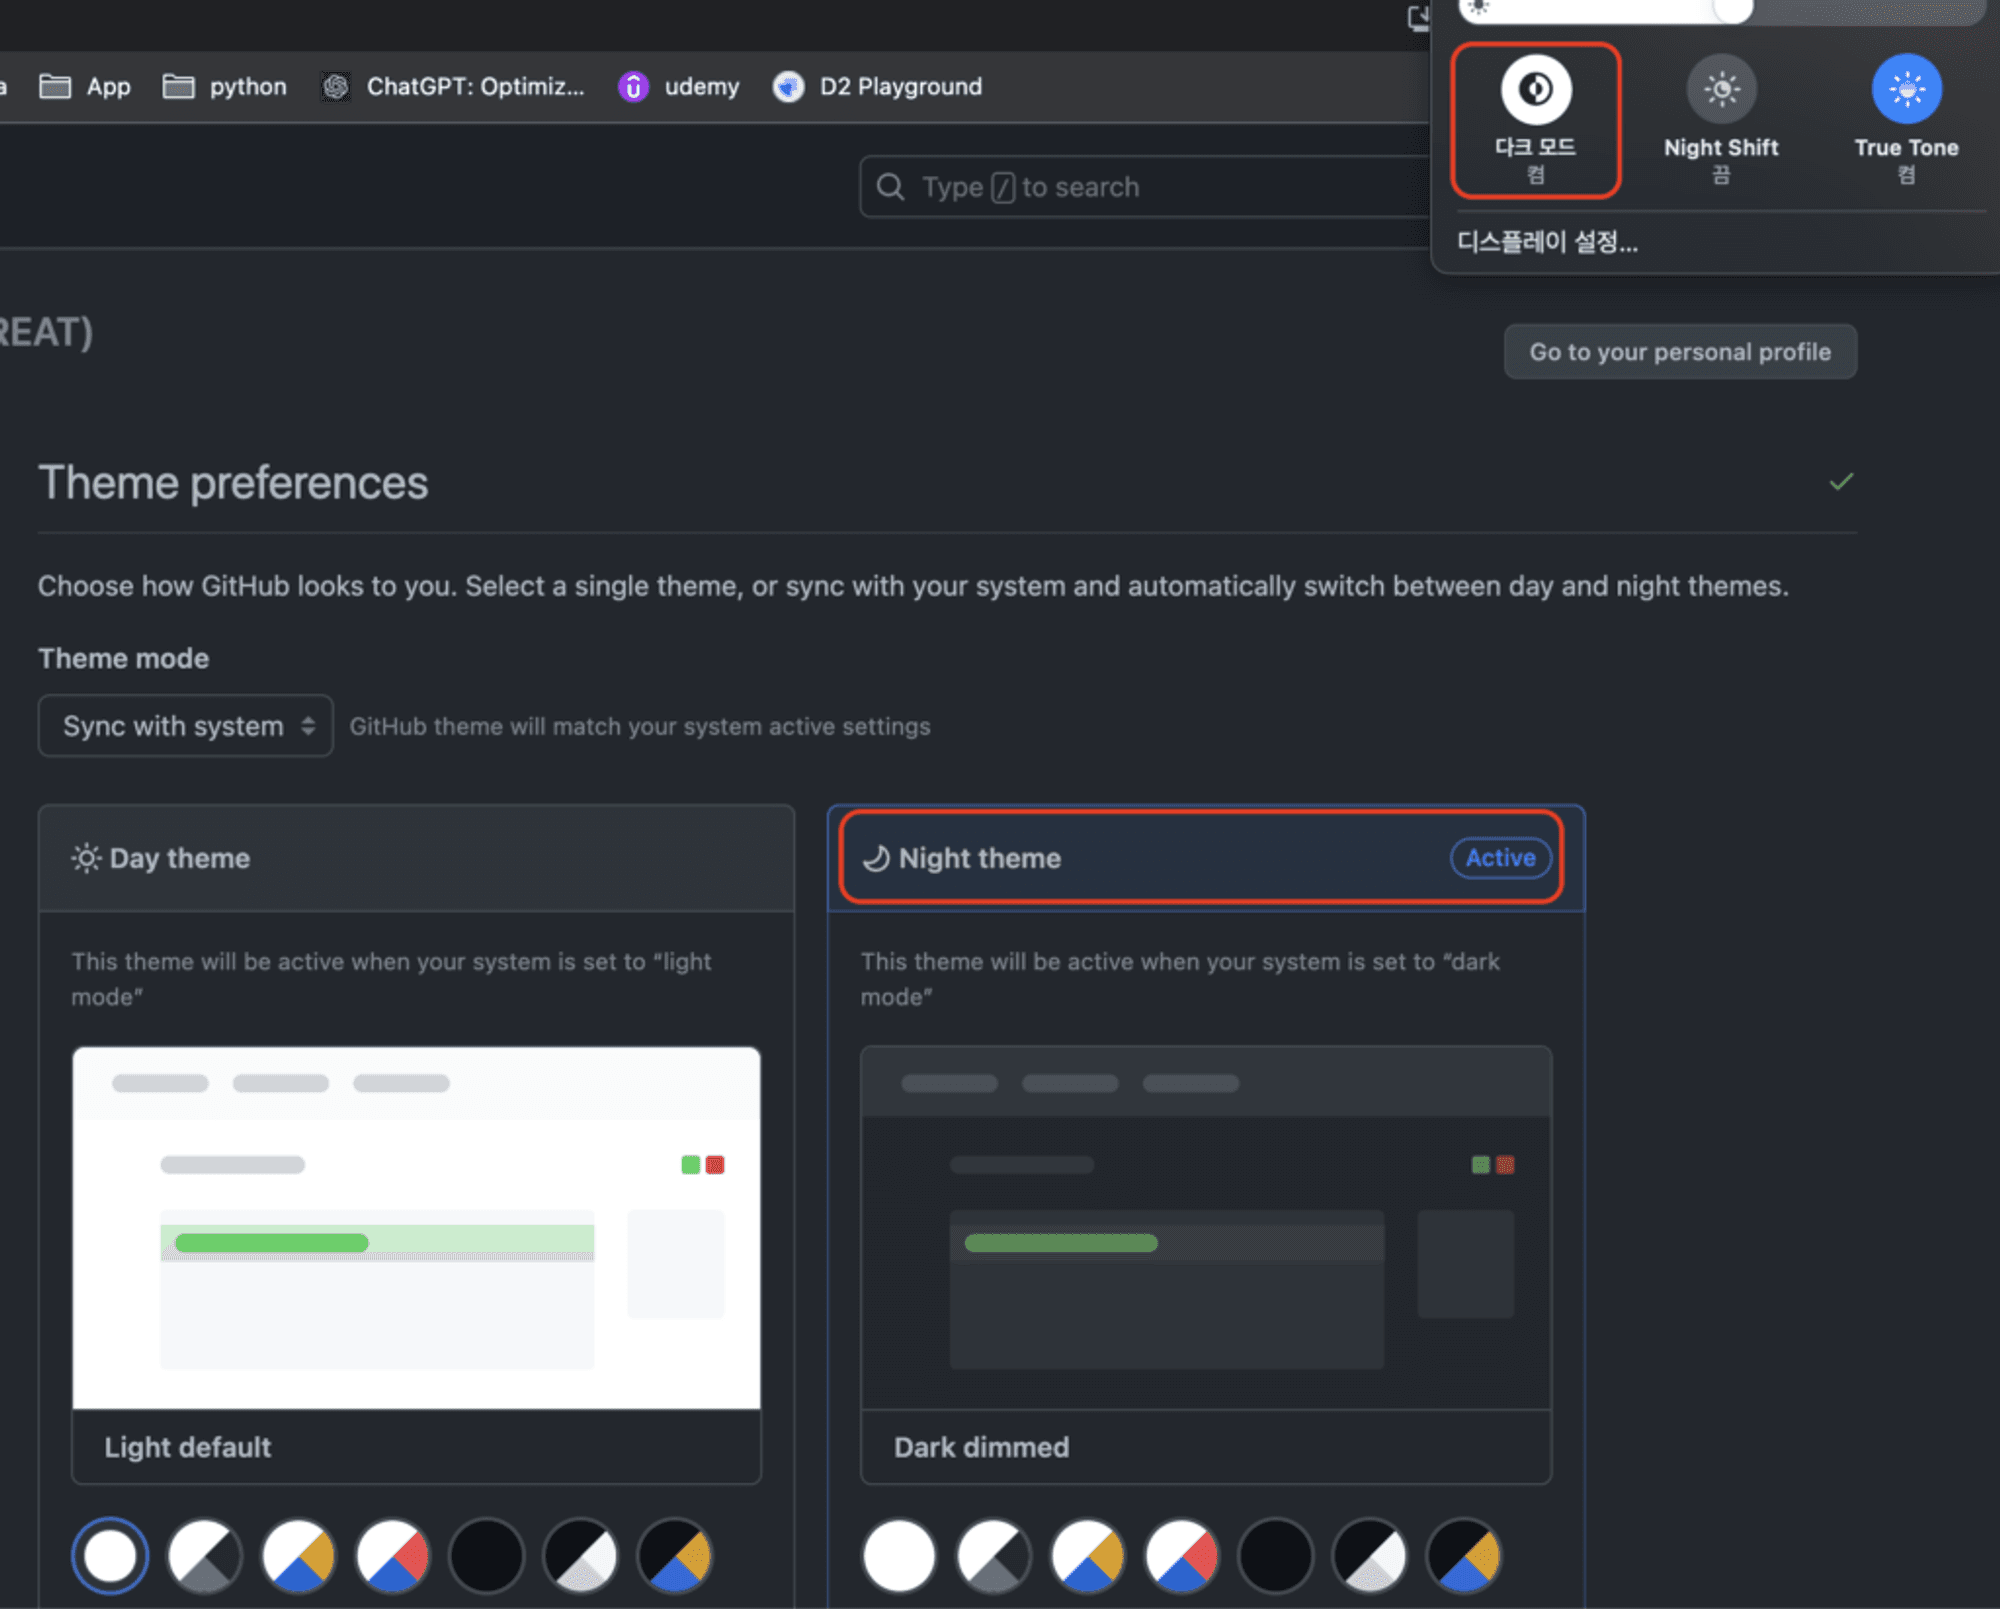The width and height of the screenshot is (2000, 1609).
Task: Click the Theme preferences heading
Action: (x=233, y=483)
